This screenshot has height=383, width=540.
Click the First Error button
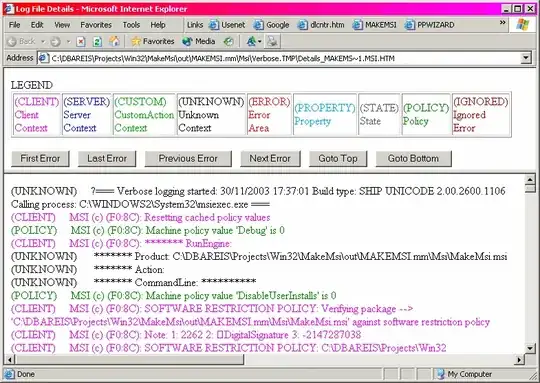40,158
